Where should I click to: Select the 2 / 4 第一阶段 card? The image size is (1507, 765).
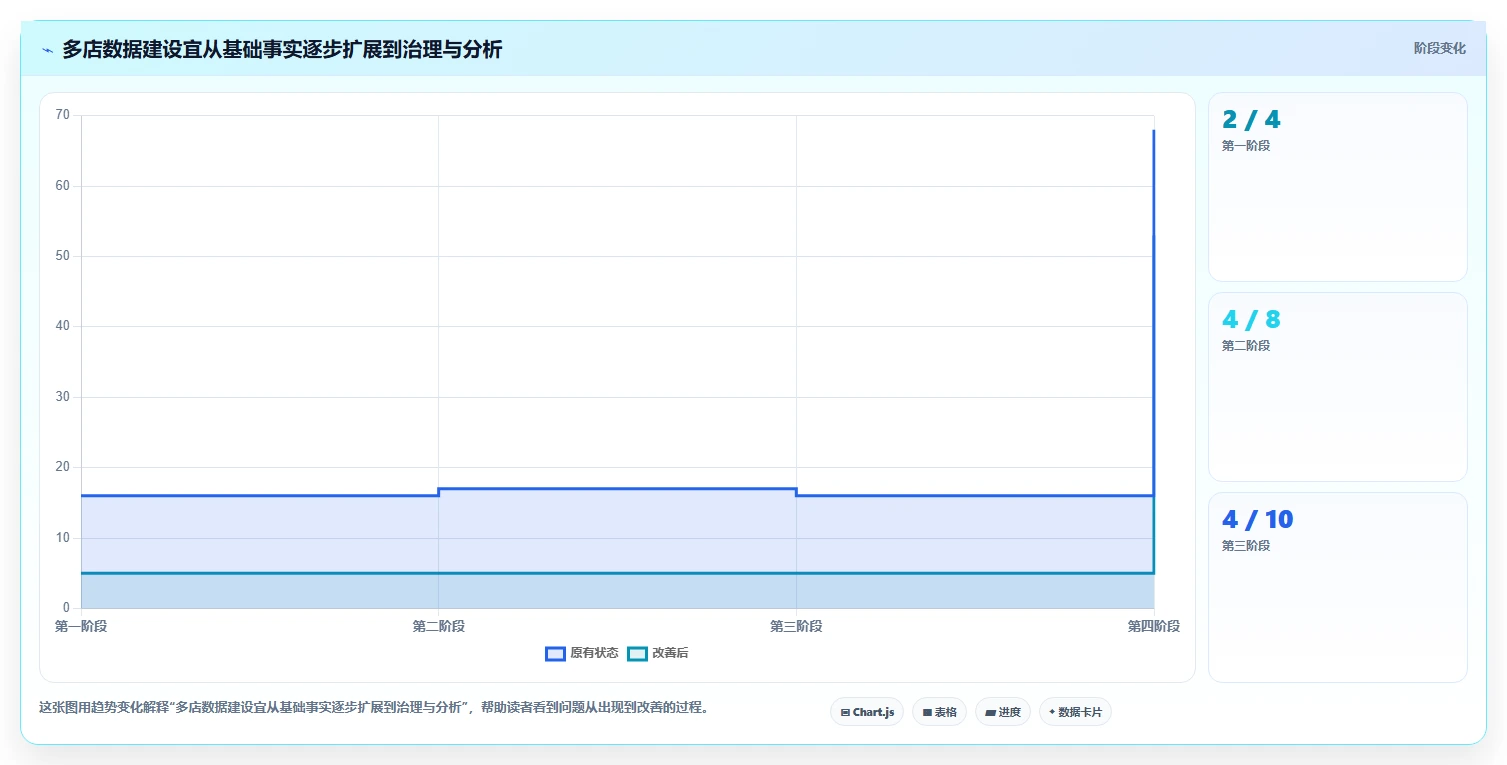(x=1338, y=187)
